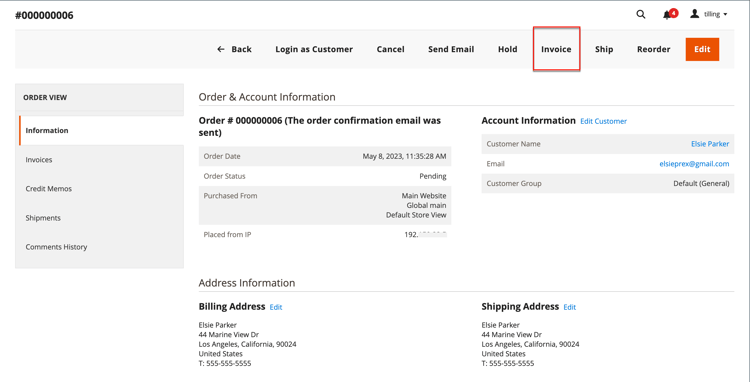Edit the Shipping Address

[x=570, y=307]
